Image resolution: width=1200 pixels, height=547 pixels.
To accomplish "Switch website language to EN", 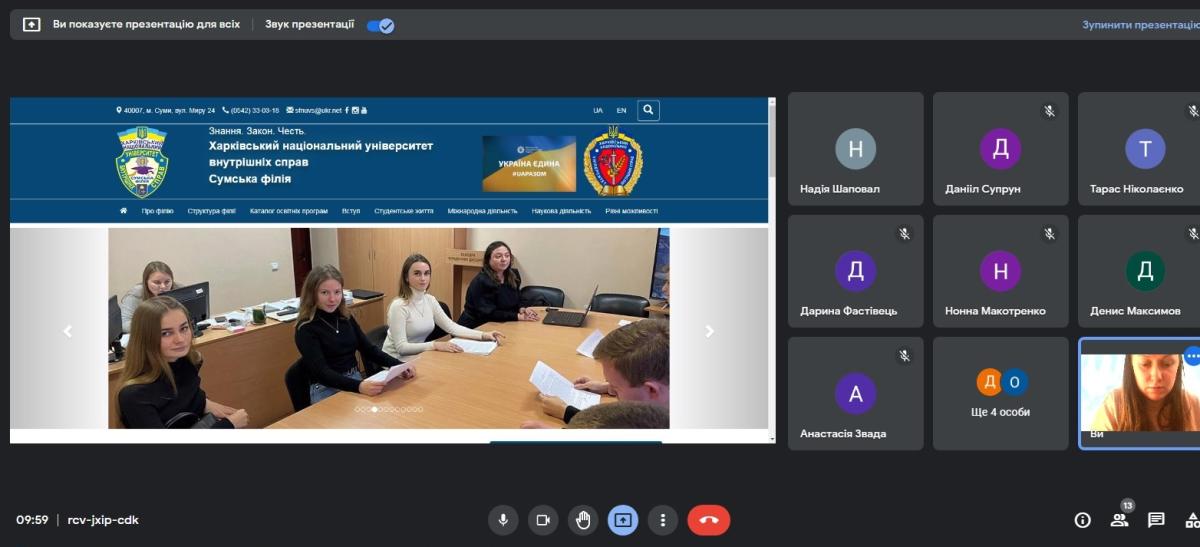I will click(621, 110).
